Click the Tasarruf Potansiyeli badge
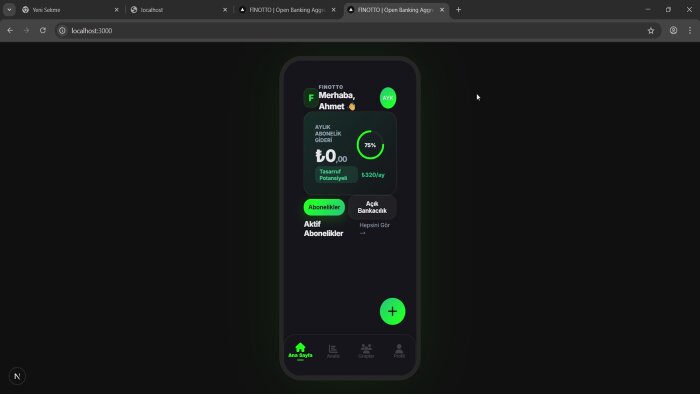The width and height of the screenshot is (700, 394). click(x=336, y=174)
